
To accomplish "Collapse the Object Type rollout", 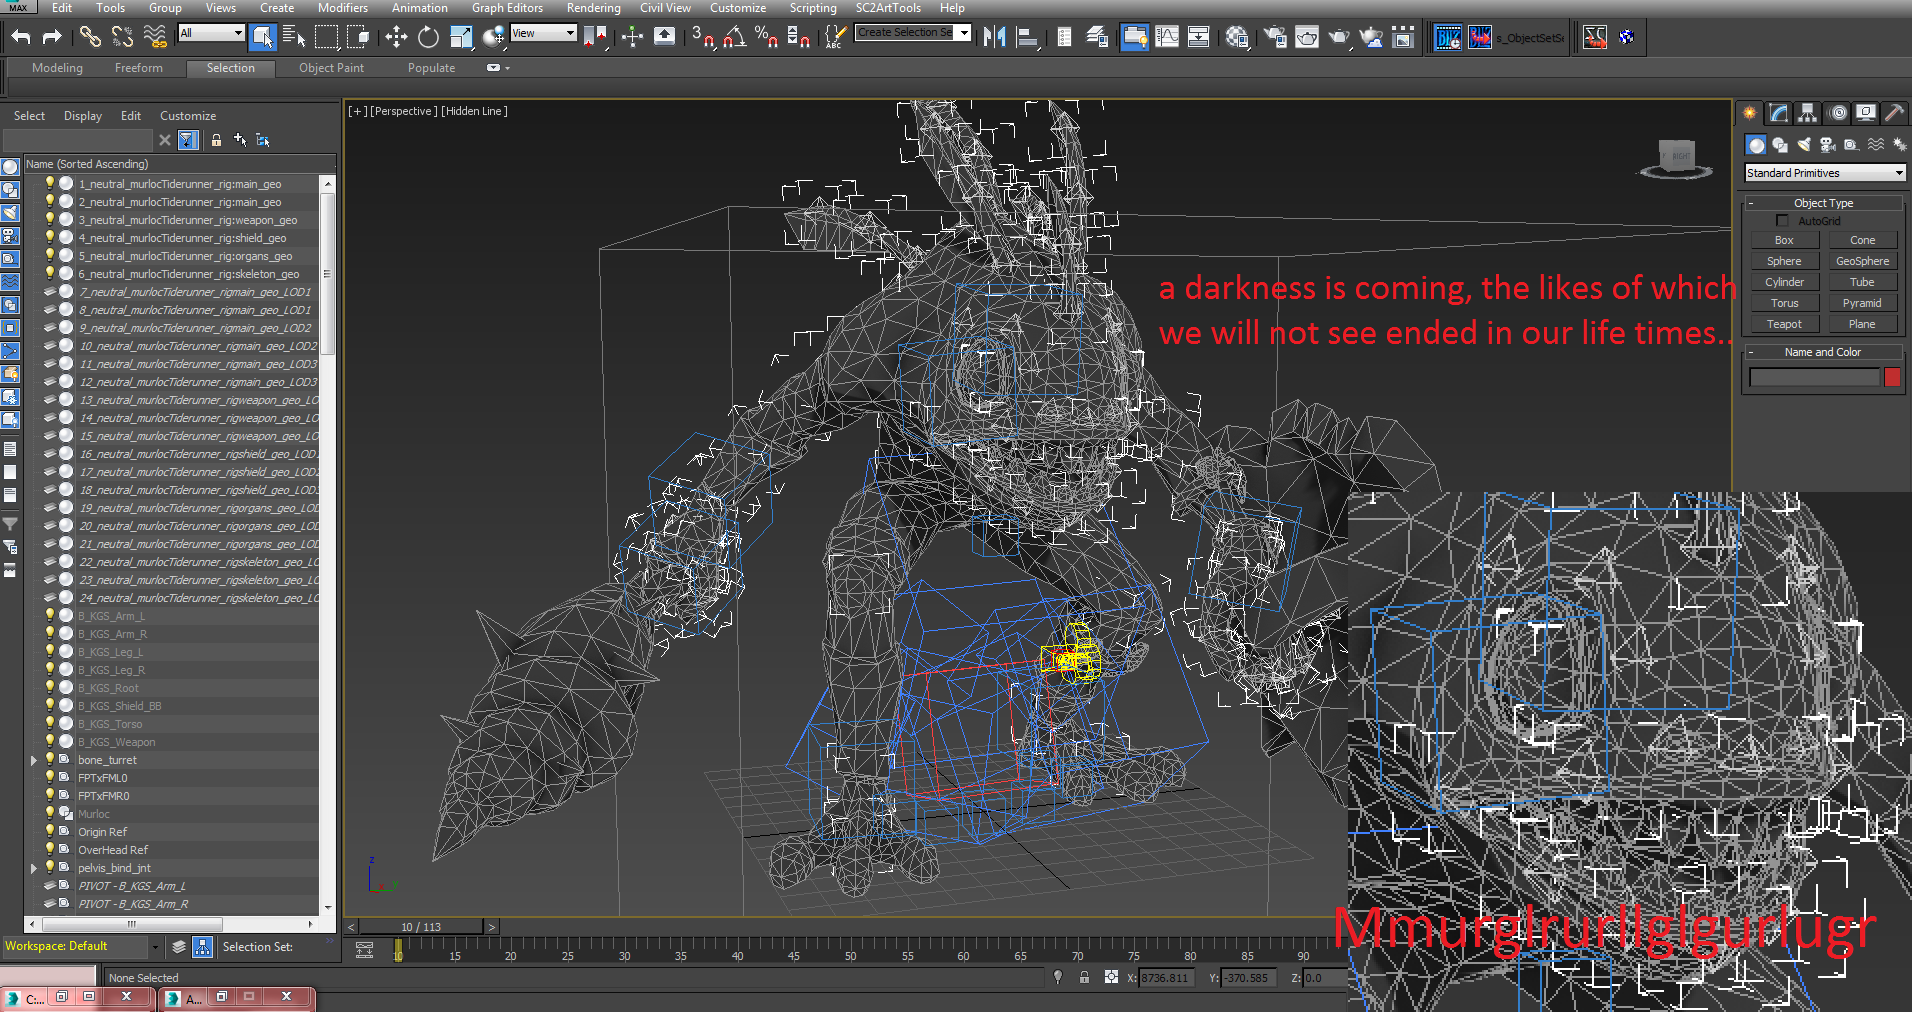I will coord(1824,203).
